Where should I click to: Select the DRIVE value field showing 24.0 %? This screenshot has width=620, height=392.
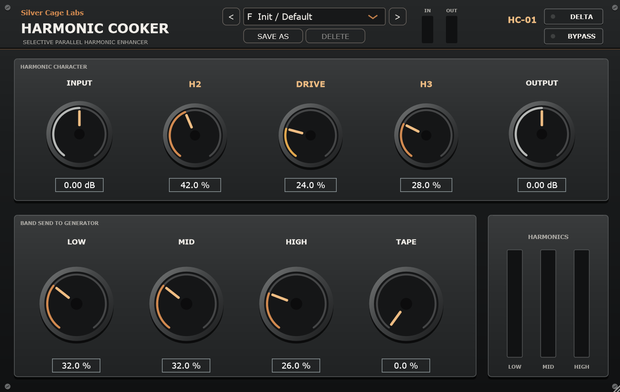310,185
